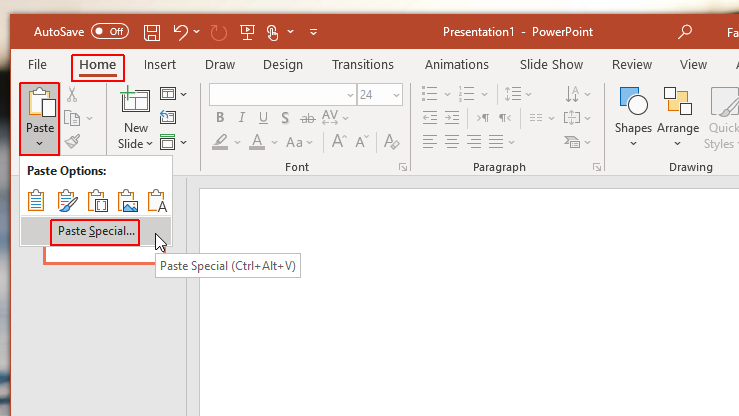Toggle Underline formatting
The width and height of the screenshot is (739, 416).
tap(263, 118)
